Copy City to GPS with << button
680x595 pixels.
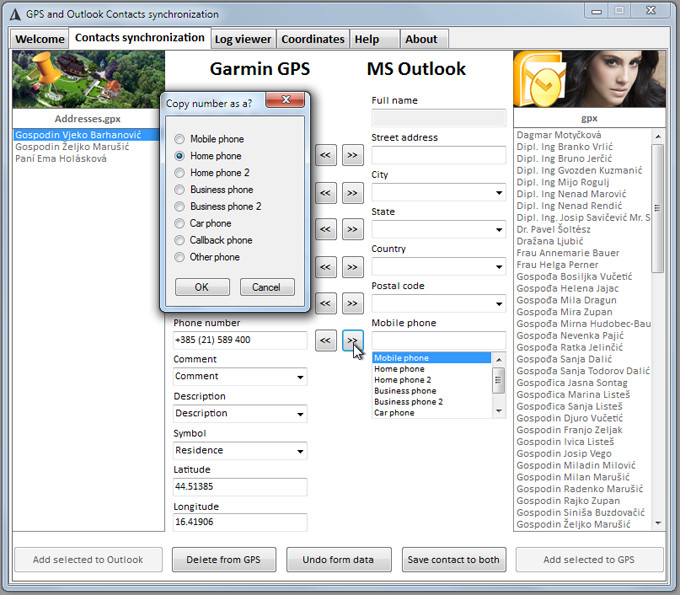326,193
